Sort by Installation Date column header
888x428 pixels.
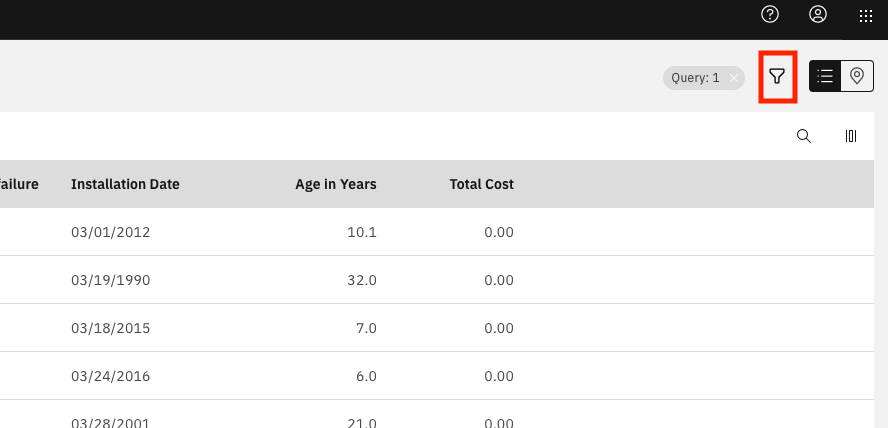[x=125, y=184]
